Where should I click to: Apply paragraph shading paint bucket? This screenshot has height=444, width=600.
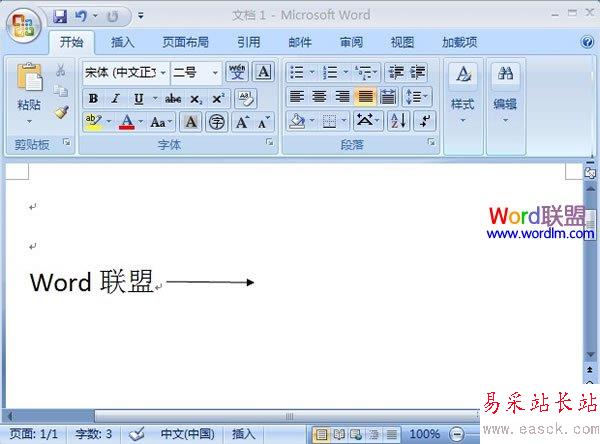(x=297, y=121)
